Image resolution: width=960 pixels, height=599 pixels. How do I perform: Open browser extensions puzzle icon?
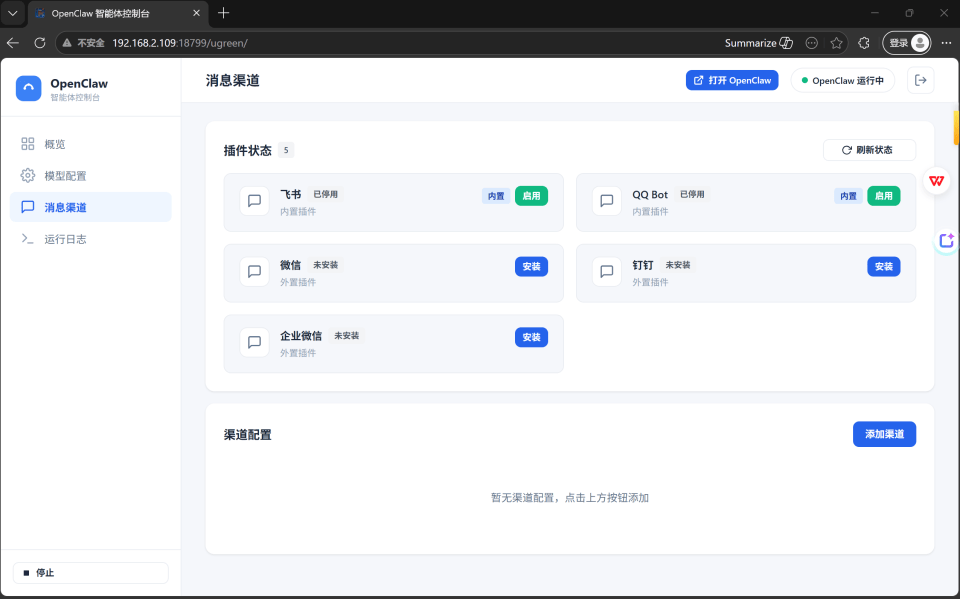pyautogui.click(x=864, y=43)
